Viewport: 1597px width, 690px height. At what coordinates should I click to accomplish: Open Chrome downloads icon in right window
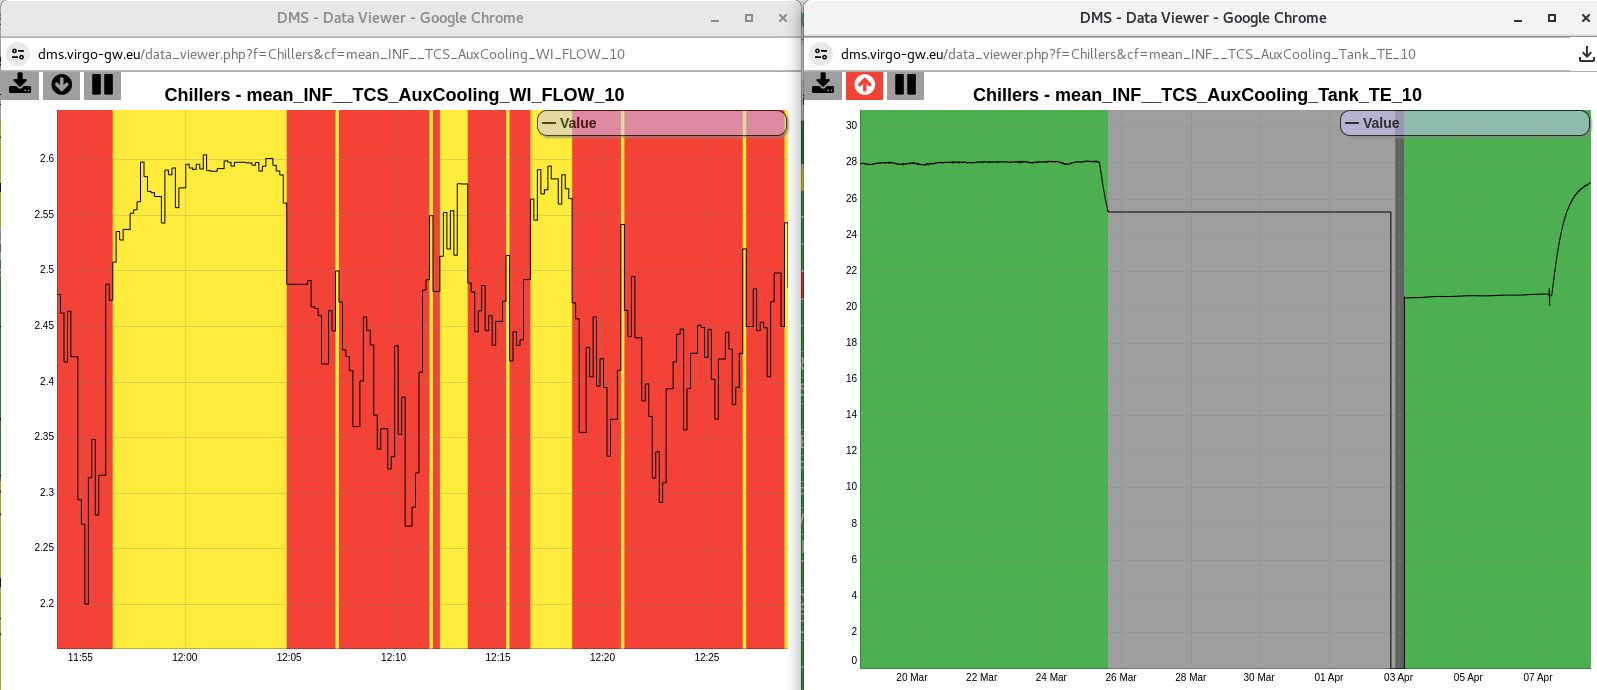coord(1585,54)
